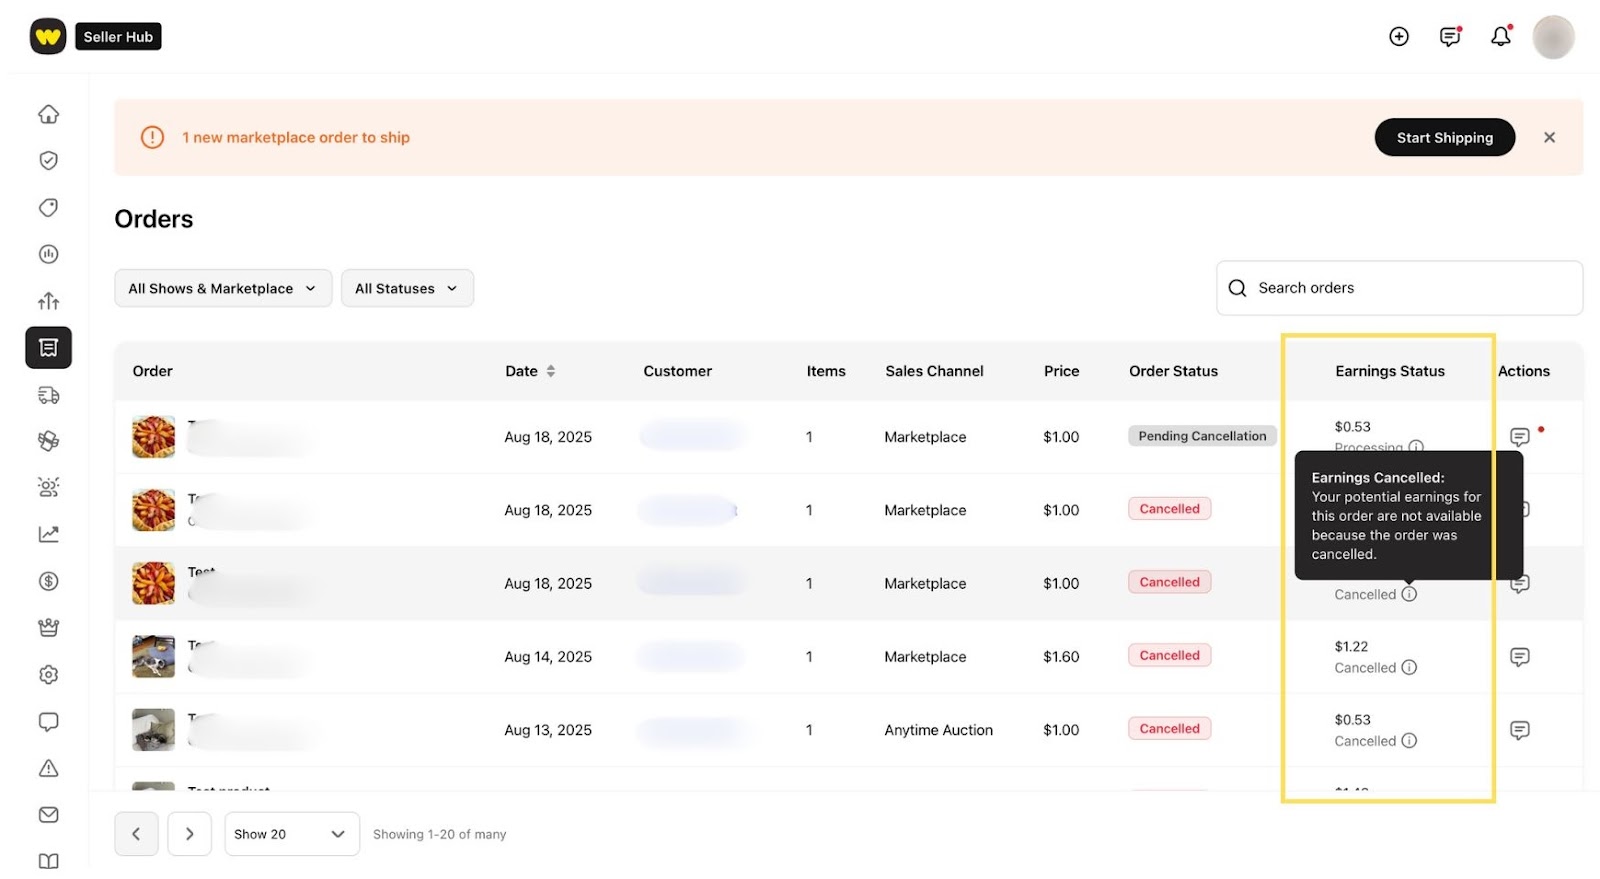Image resolution: width=1600 pixels, height=879 pixels.
Task: Open the home icon in sidebar
Action: pos(48,114)
